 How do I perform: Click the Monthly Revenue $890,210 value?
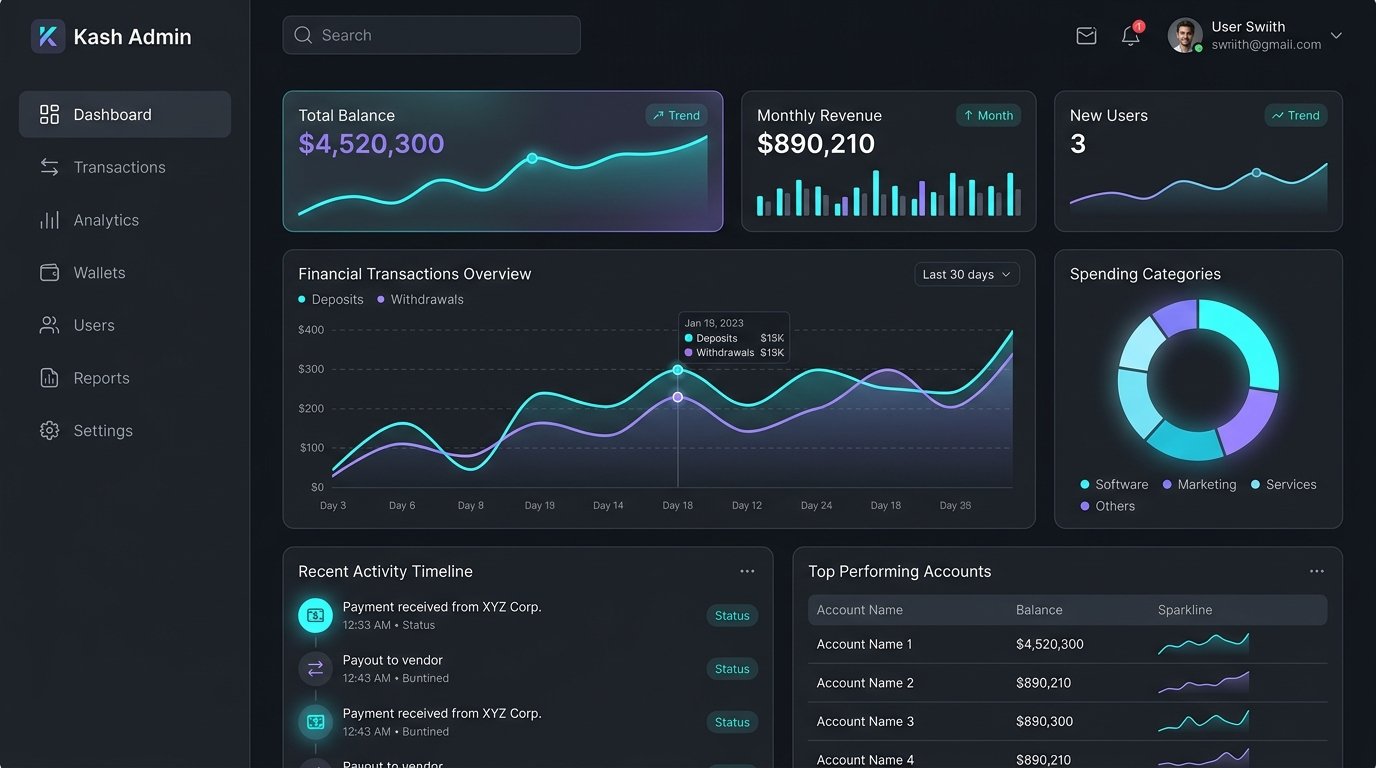click(x=816, y=144)
